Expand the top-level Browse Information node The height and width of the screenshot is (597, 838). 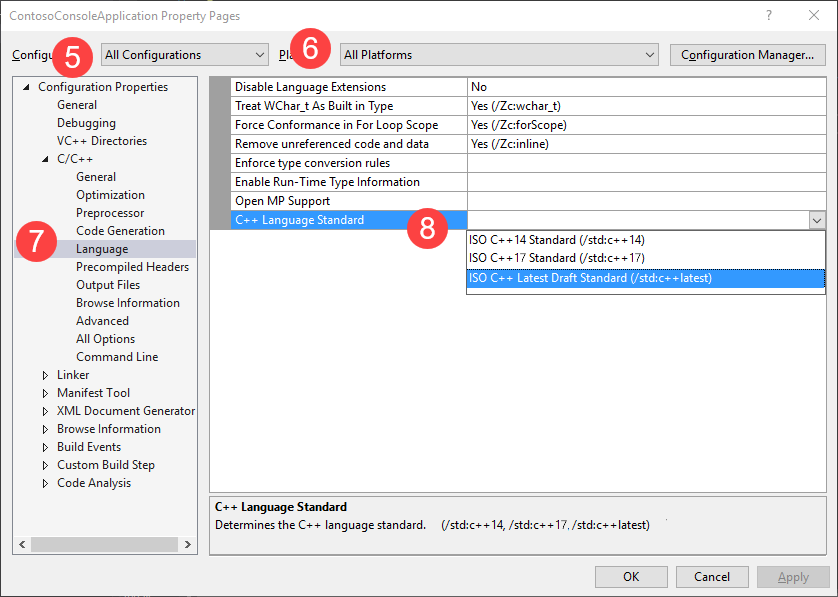click(x=45, y=429)
